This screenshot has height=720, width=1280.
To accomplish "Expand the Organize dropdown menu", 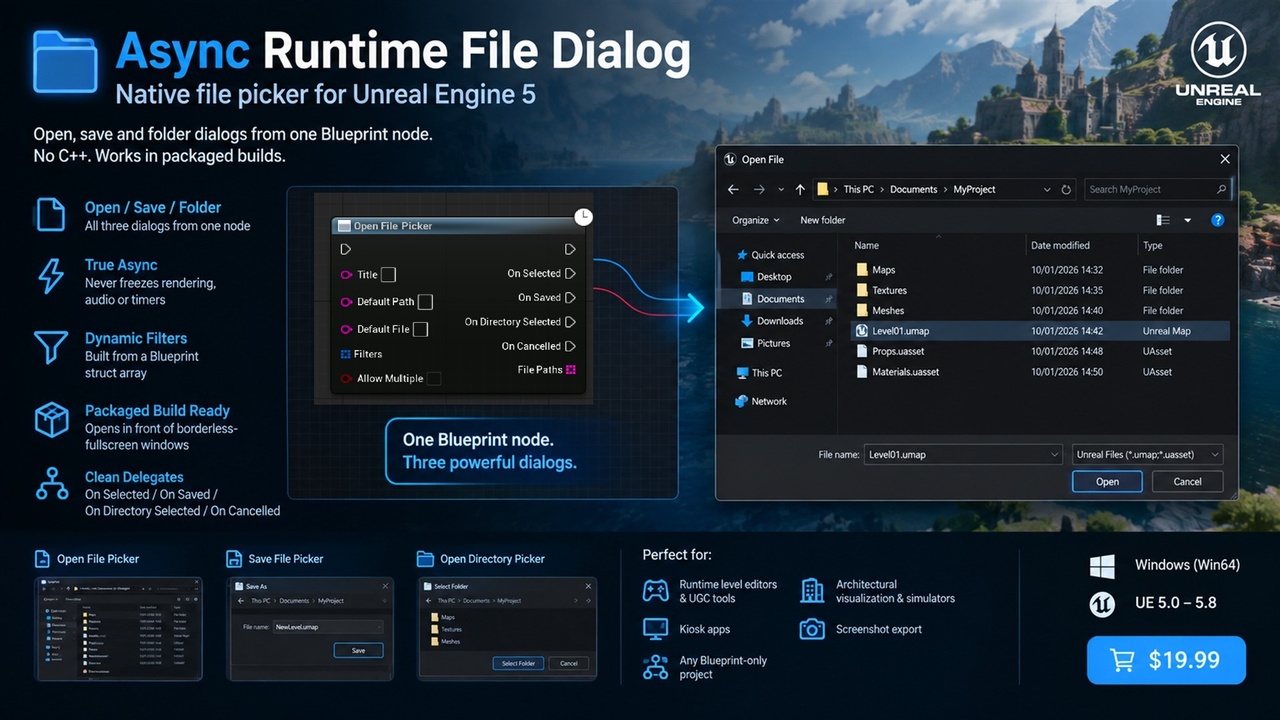I will coord(756,220).
